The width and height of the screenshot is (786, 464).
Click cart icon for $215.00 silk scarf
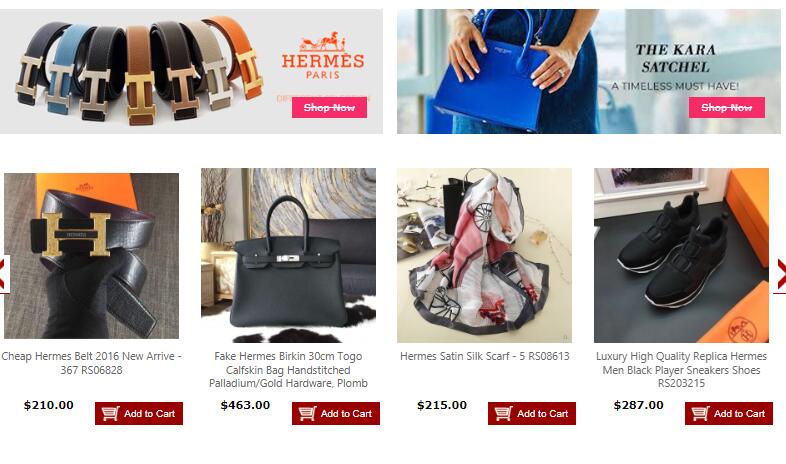pyautogui.click(x=503, y=413)
